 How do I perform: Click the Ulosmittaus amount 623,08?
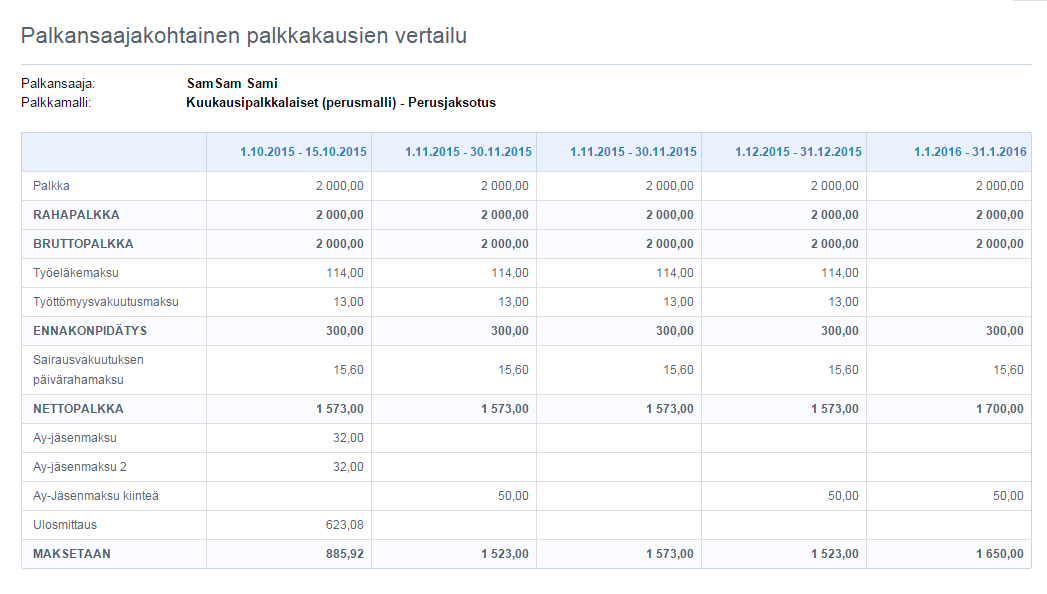point(345,525)
